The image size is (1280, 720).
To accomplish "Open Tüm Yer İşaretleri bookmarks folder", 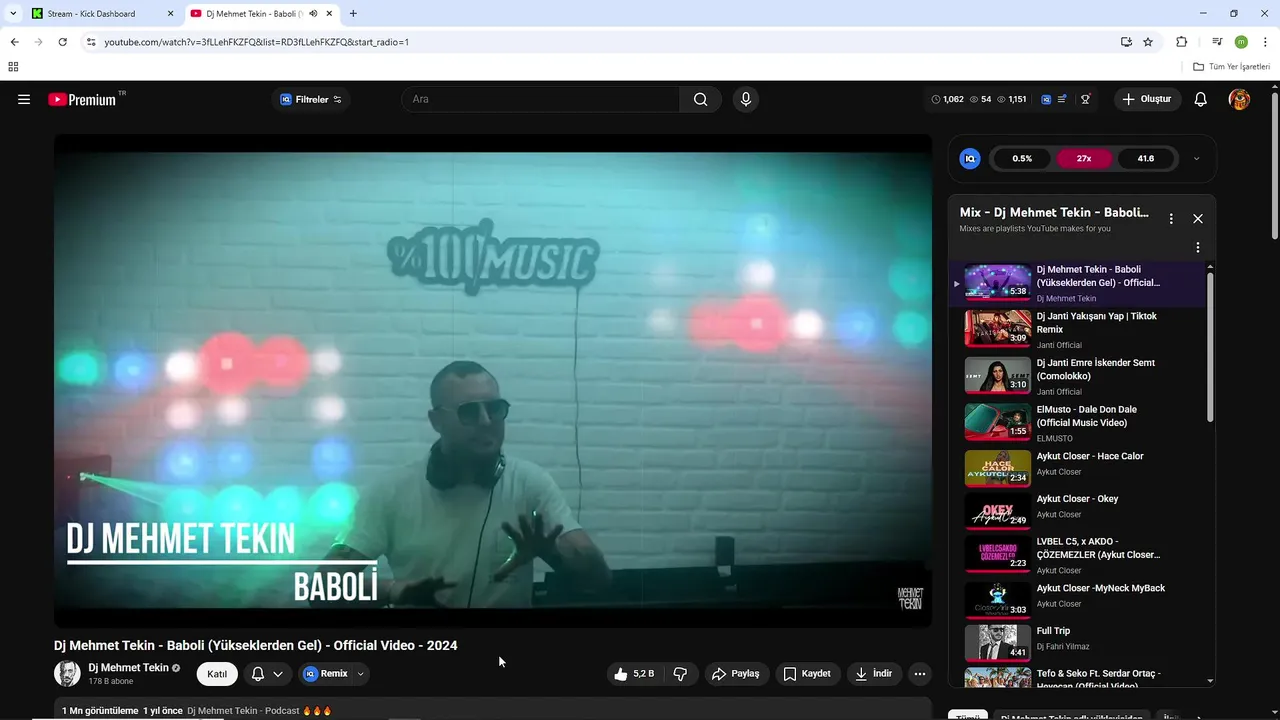I will click(x=1232, y=67).
